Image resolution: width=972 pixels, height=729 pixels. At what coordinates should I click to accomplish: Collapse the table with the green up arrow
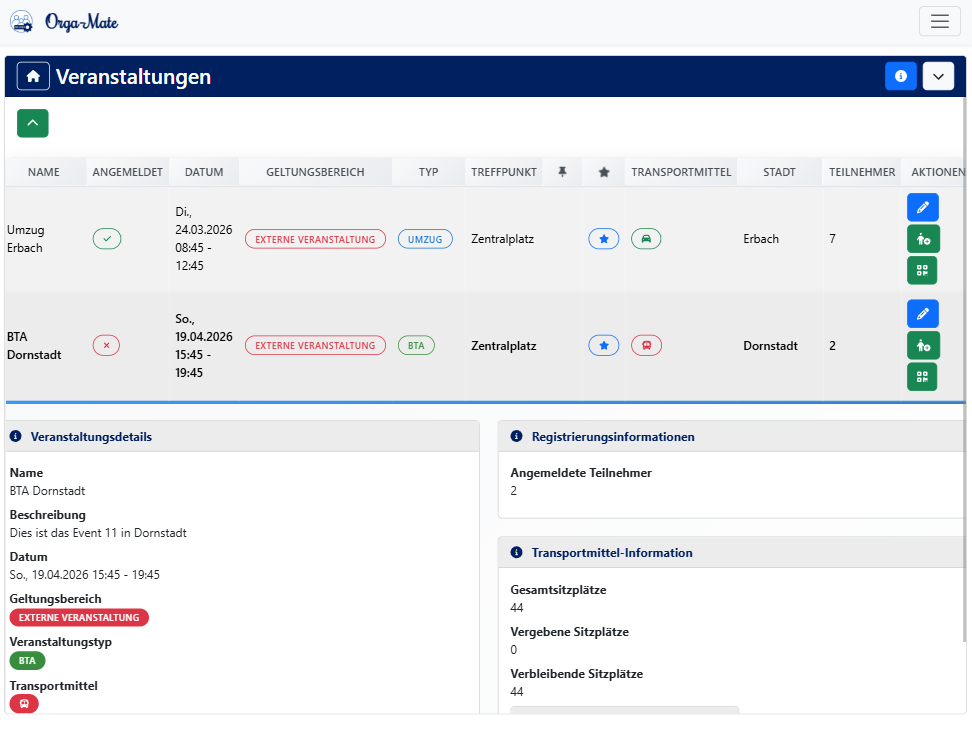32,123
